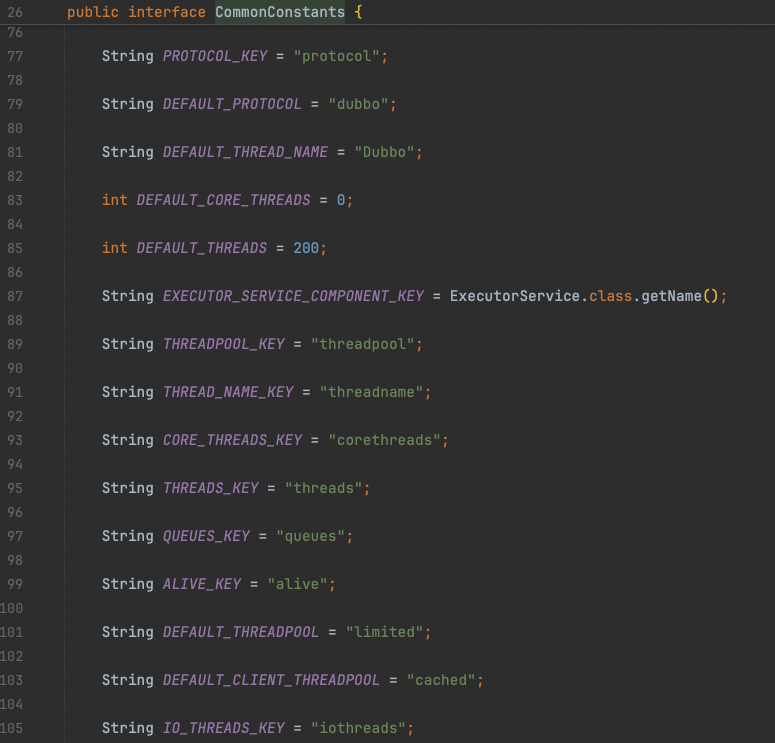The height and width of the screenshot is (743, 775).
Task: Click the IO_THREADS_KEY constant
Action: pyautogui.click(x=224, y=728)
